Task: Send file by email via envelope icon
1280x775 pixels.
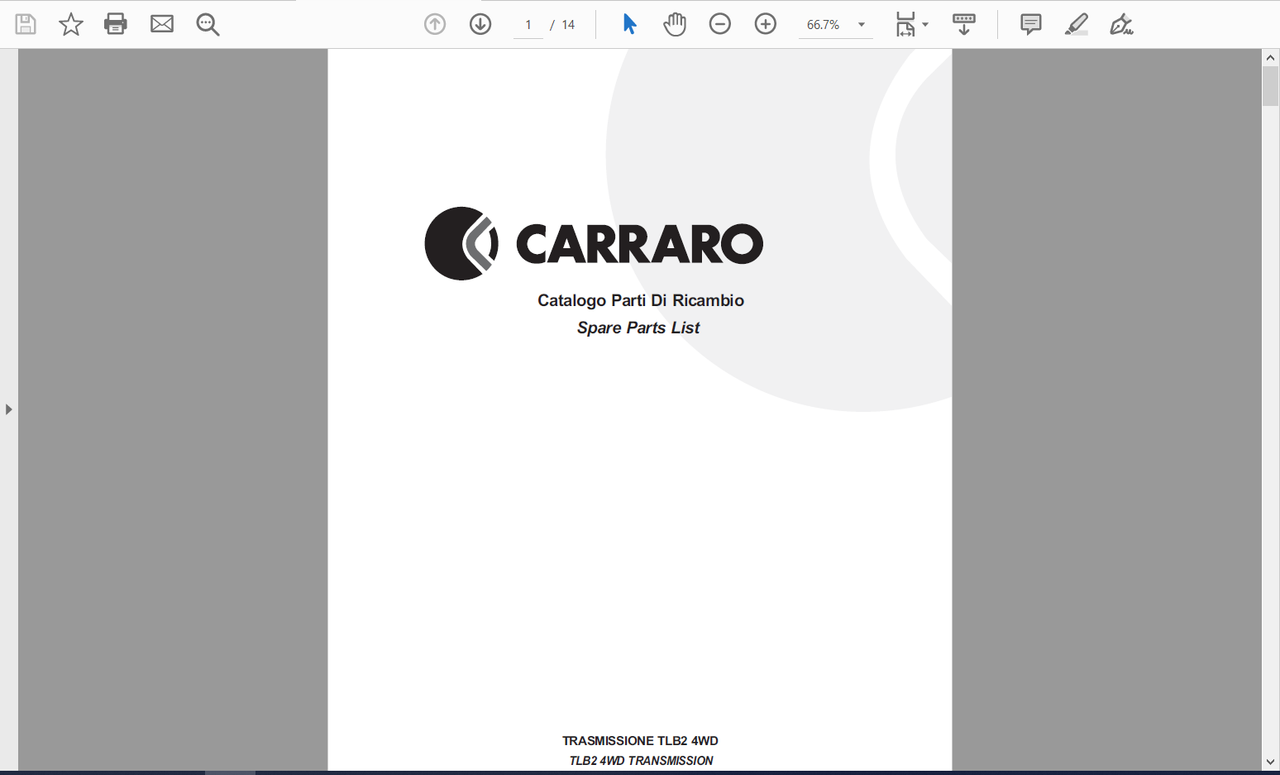Action: (162, 24)
